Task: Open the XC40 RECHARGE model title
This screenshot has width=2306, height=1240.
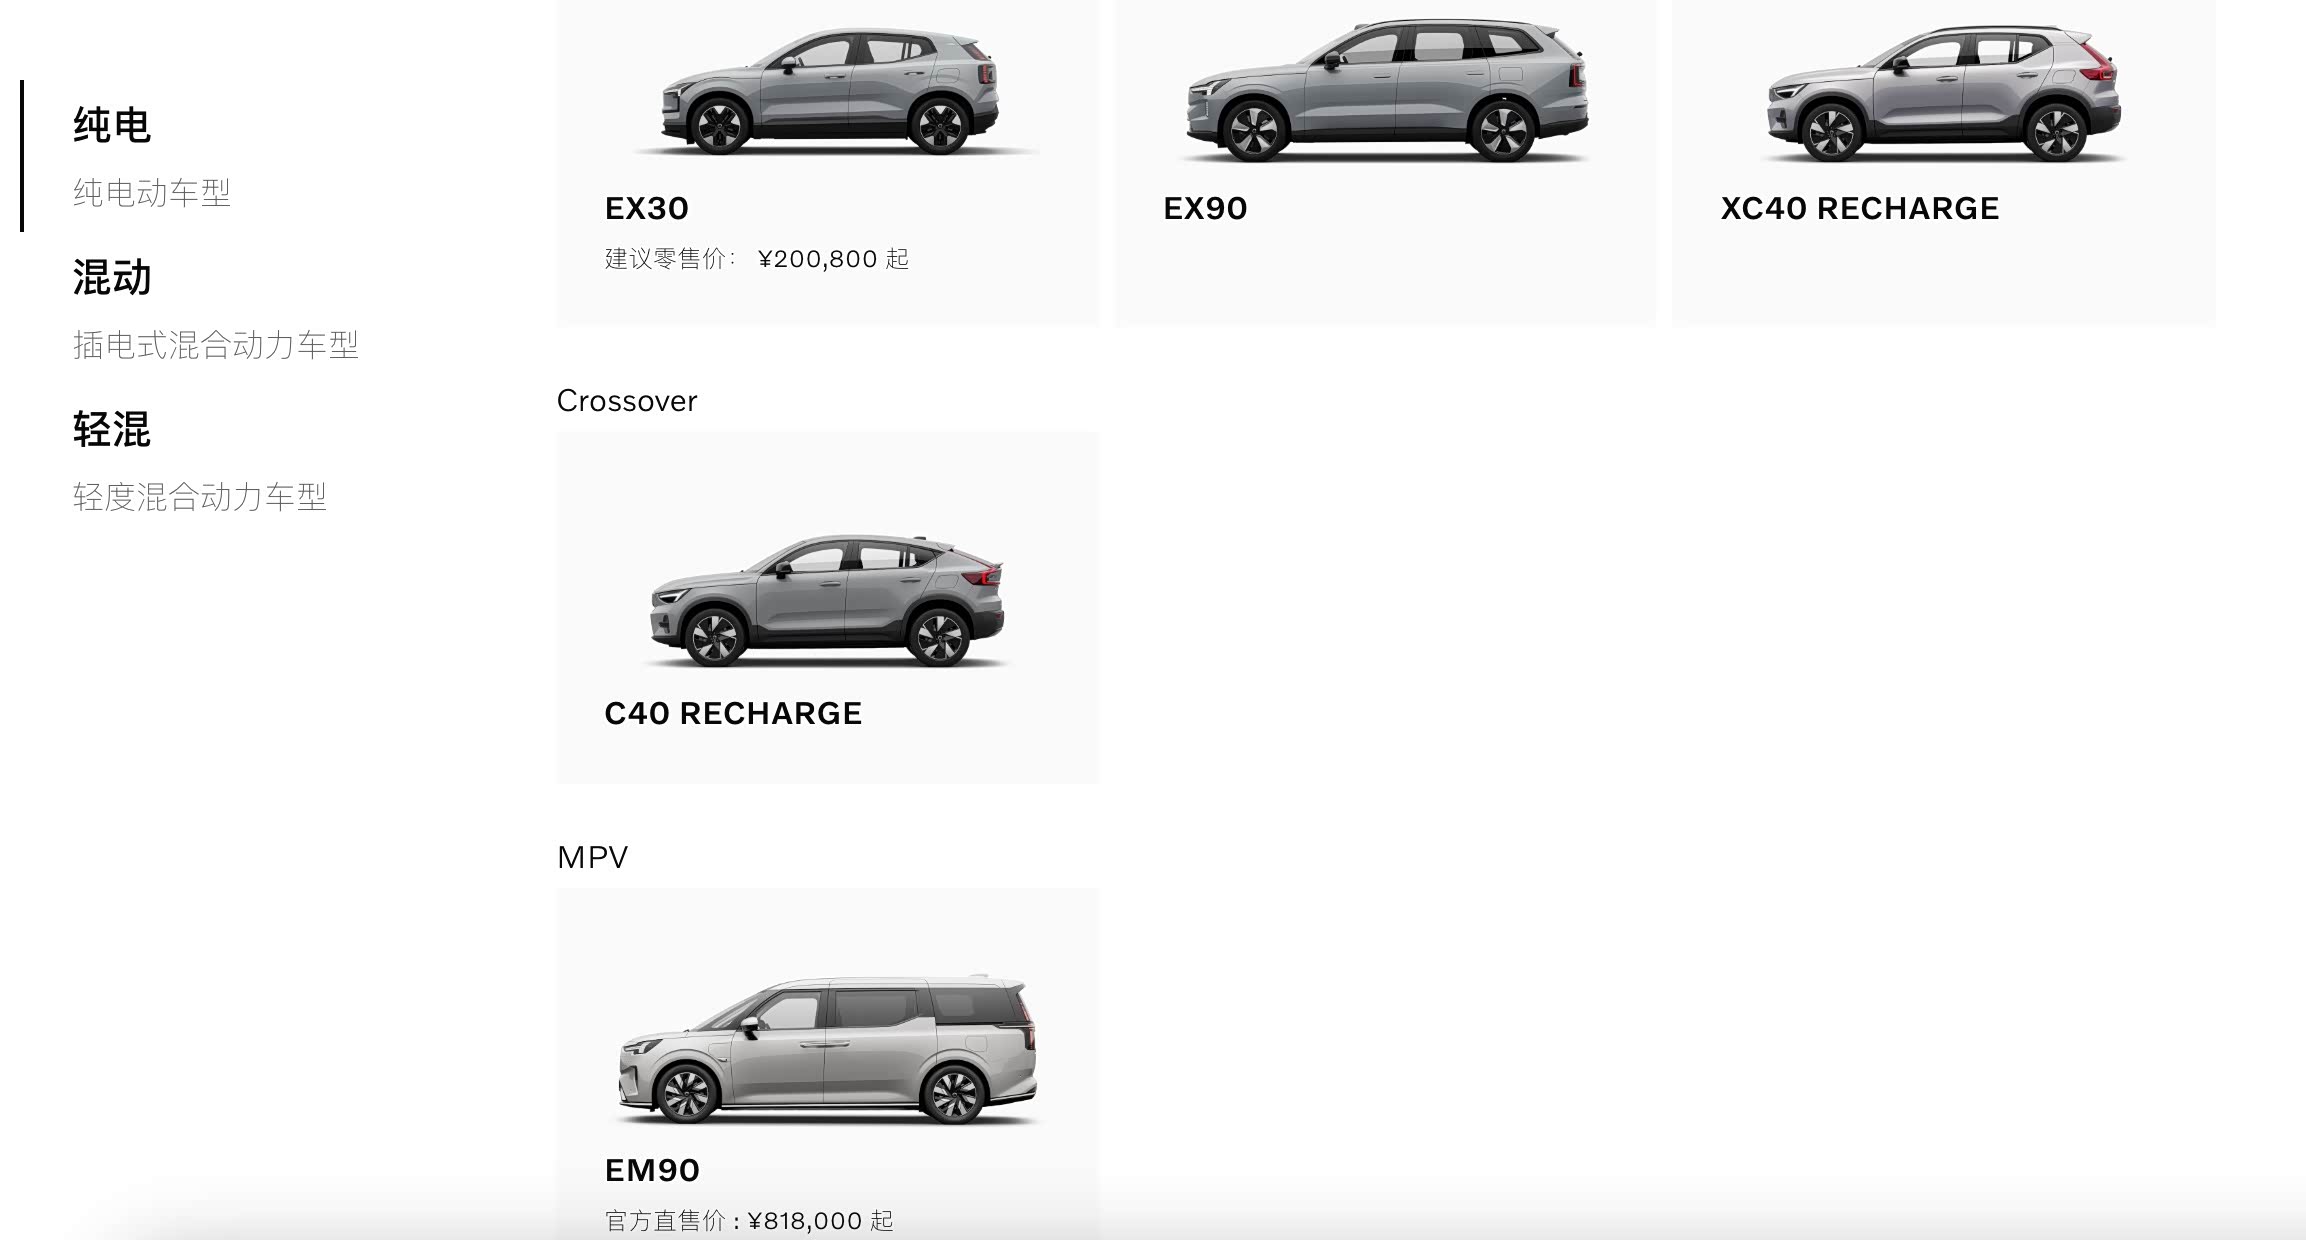Action: click(x=1860, y=208)
